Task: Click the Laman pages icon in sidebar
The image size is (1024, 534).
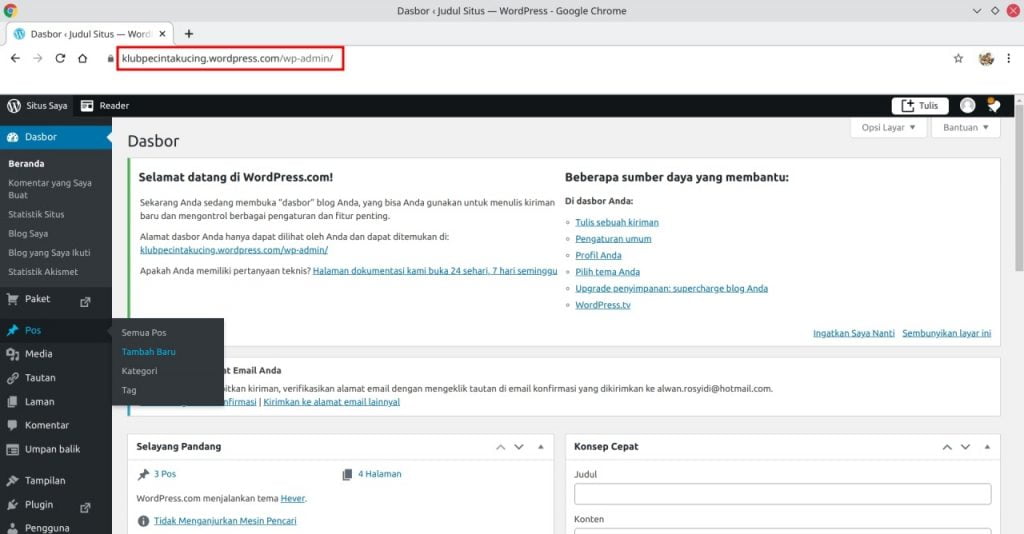Action: pos(12,402)
